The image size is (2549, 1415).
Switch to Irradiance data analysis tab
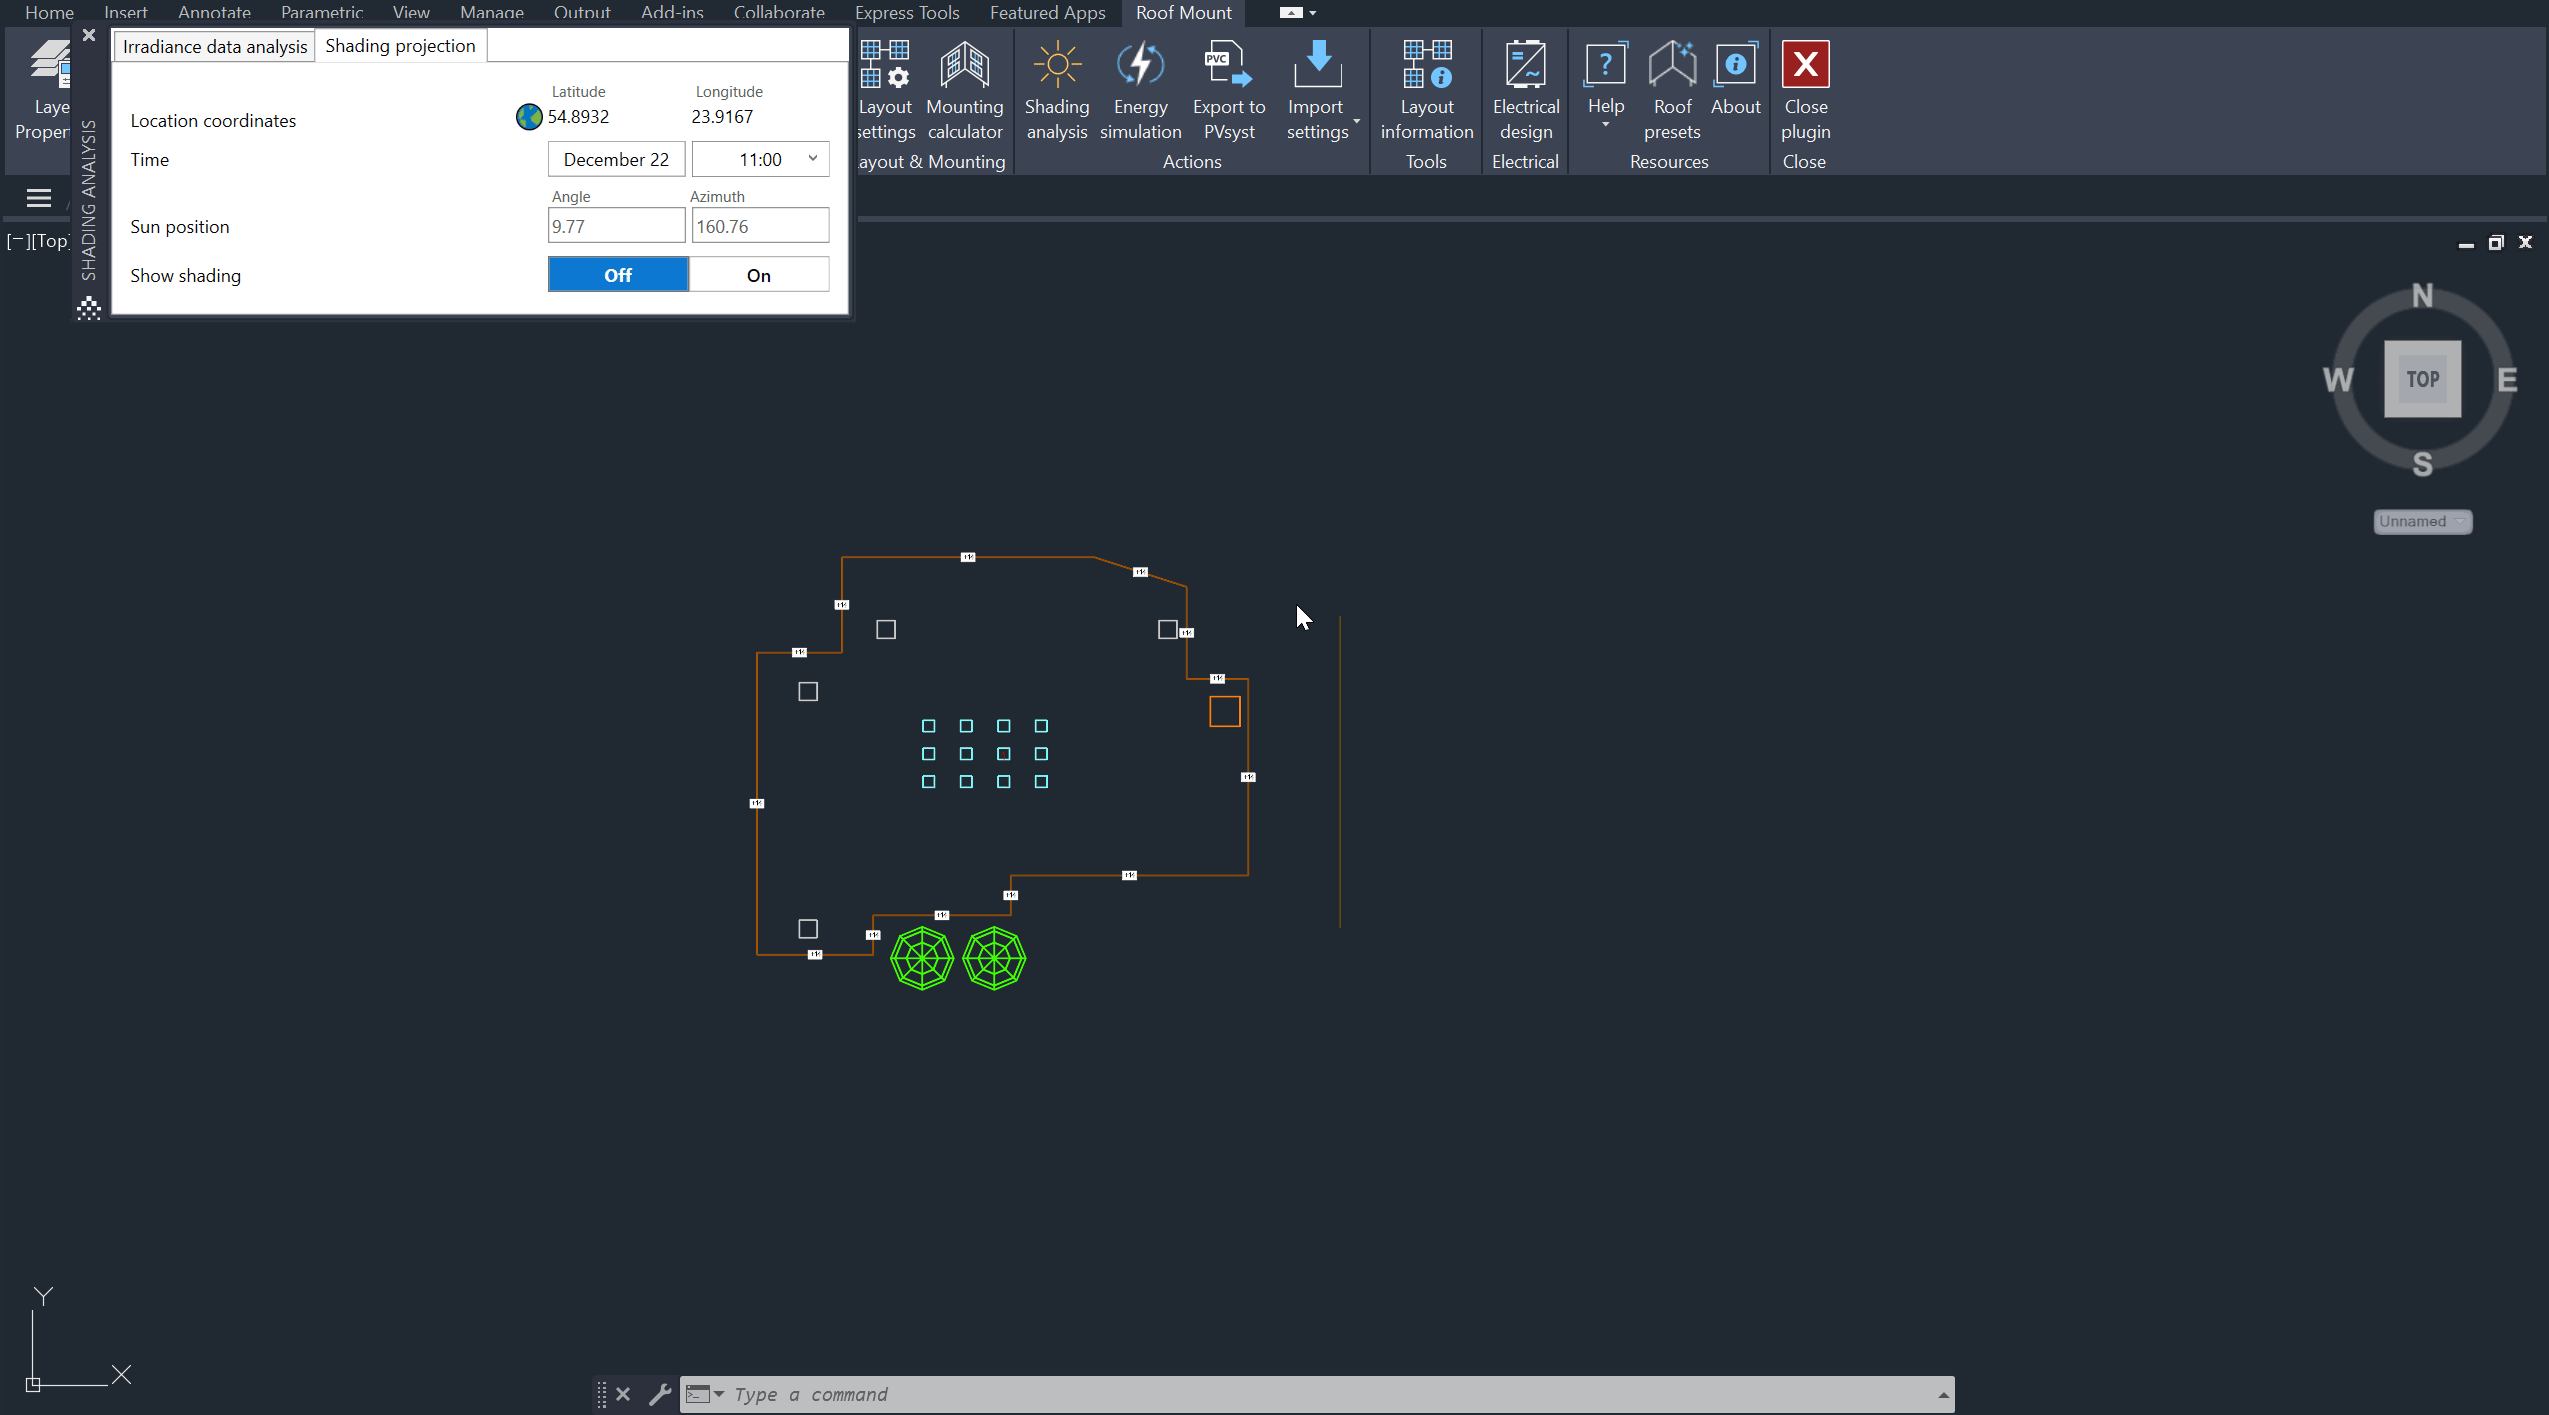(x=215, y=46)
